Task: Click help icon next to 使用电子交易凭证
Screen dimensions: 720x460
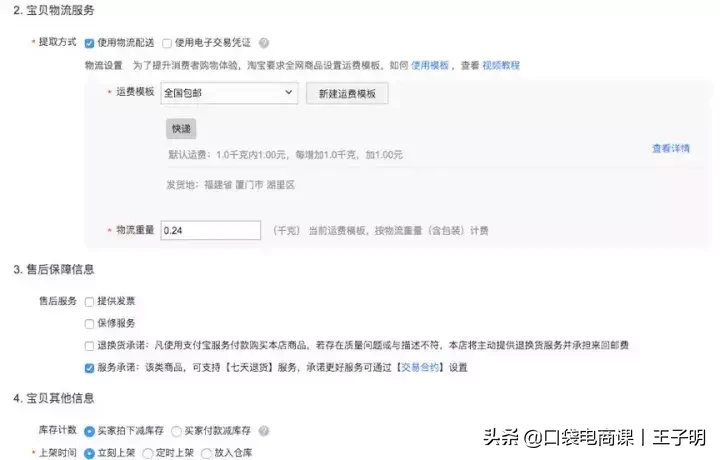Action: point(264,43)
